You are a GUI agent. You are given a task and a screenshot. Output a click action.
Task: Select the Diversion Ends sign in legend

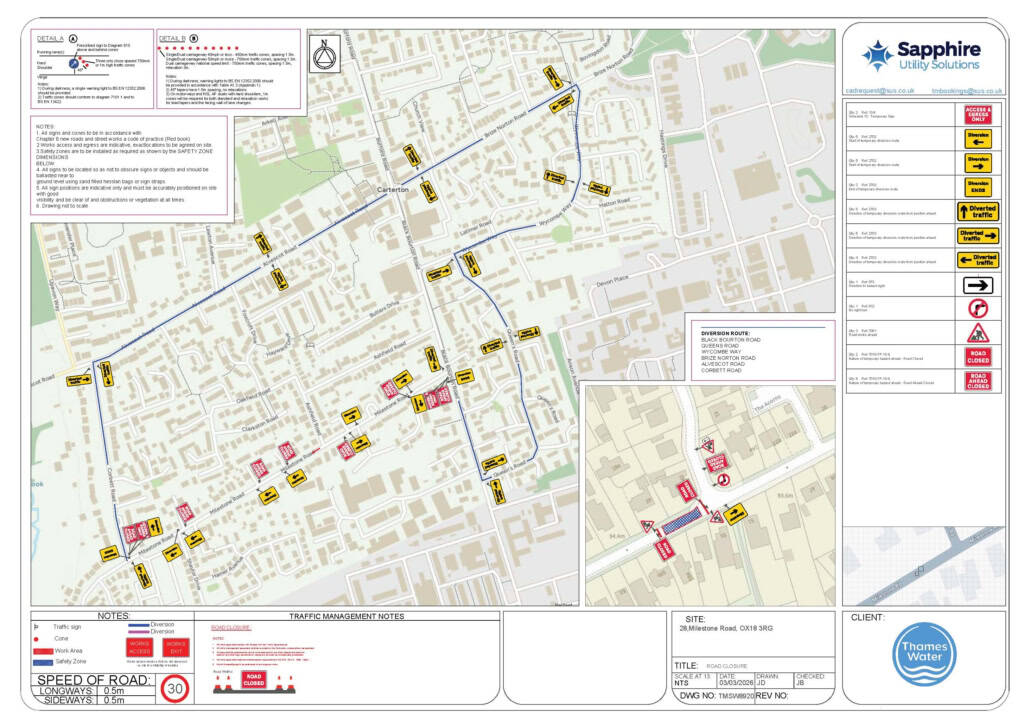(x=977, y=187)
